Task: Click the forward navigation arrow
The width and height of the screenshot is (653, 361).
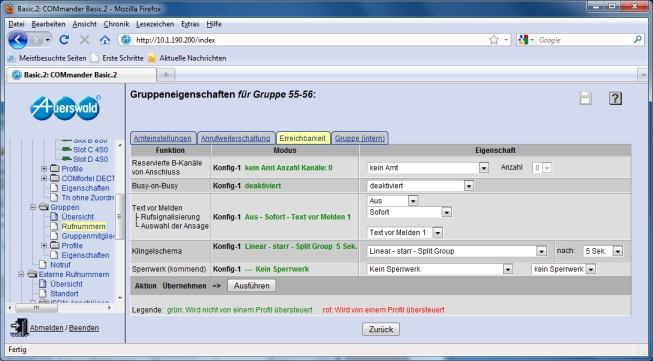Action: (x=36, y=40)
